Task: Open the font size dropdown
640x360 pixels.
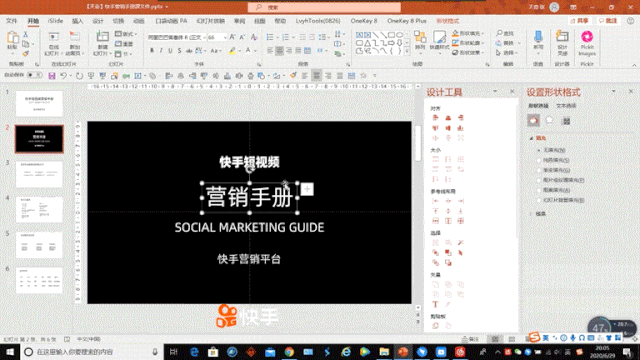Action: (x=225, y=38)
